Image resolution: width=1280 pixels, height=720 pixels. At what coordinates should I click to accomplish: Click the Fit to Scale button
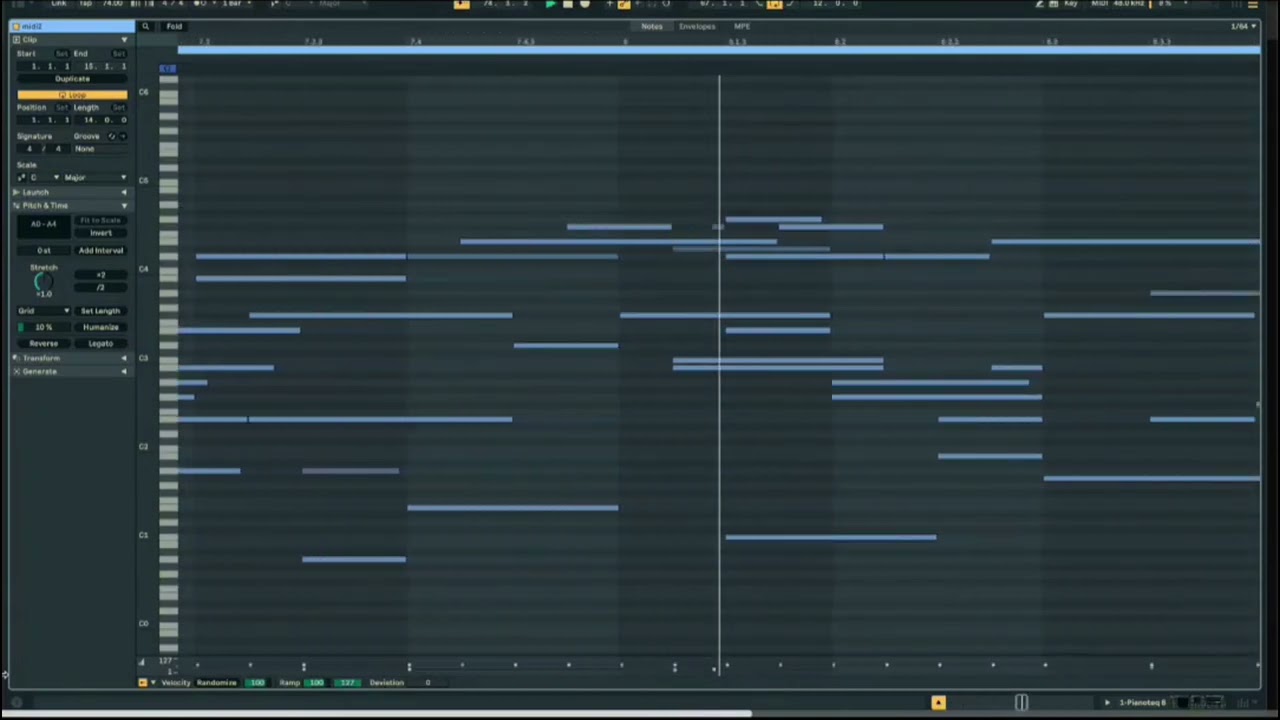click(100, 220)
